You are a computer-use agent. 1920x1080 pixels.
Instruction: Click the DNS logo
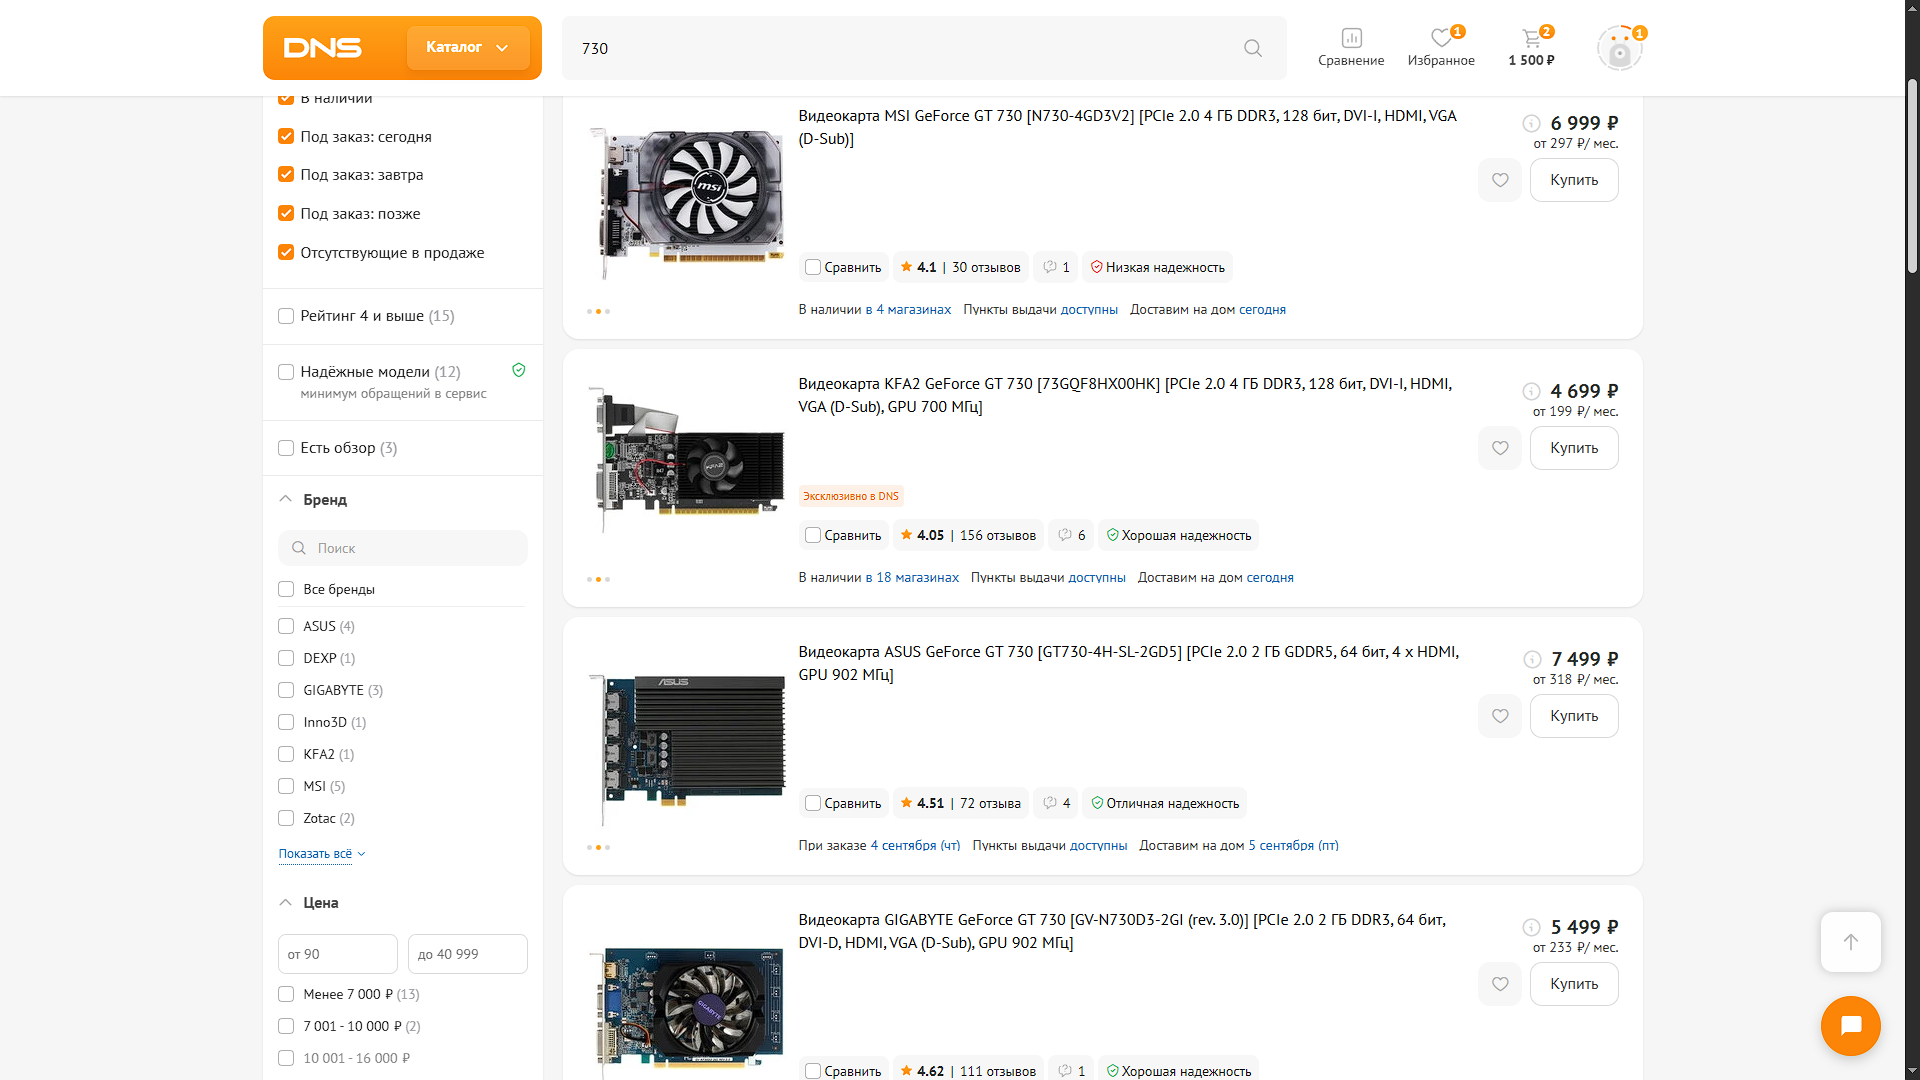coord(323,48)
